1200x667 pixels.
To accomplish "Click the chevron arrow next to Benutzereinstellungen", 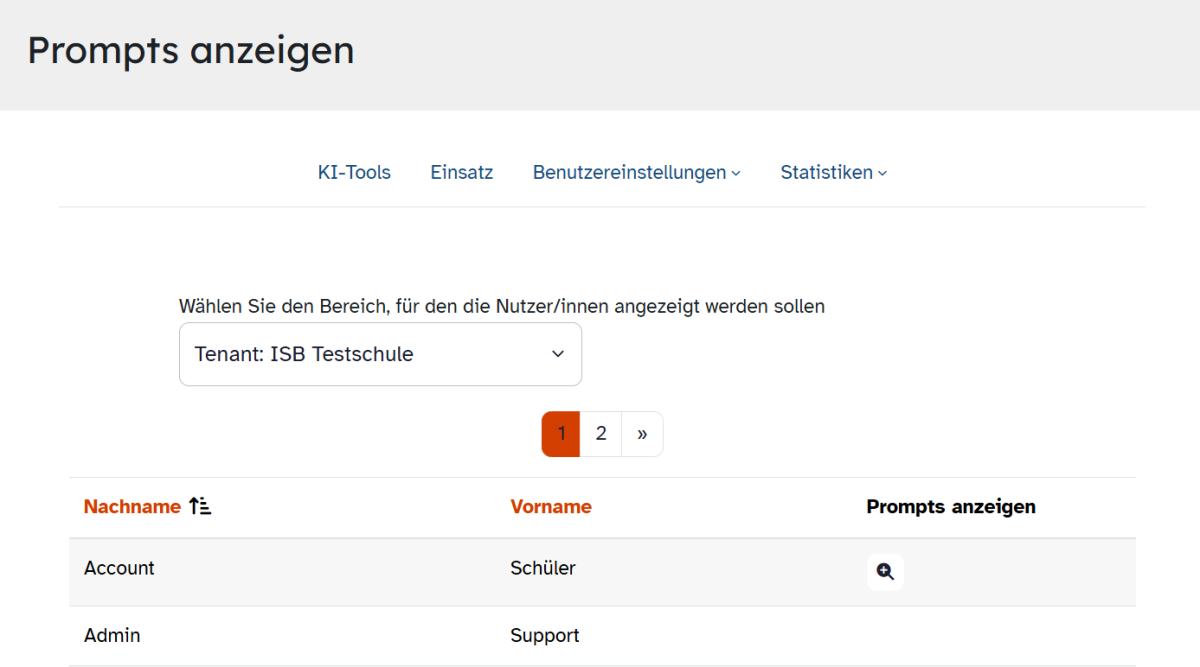I will pyautogui.click(x=736, y=174).
